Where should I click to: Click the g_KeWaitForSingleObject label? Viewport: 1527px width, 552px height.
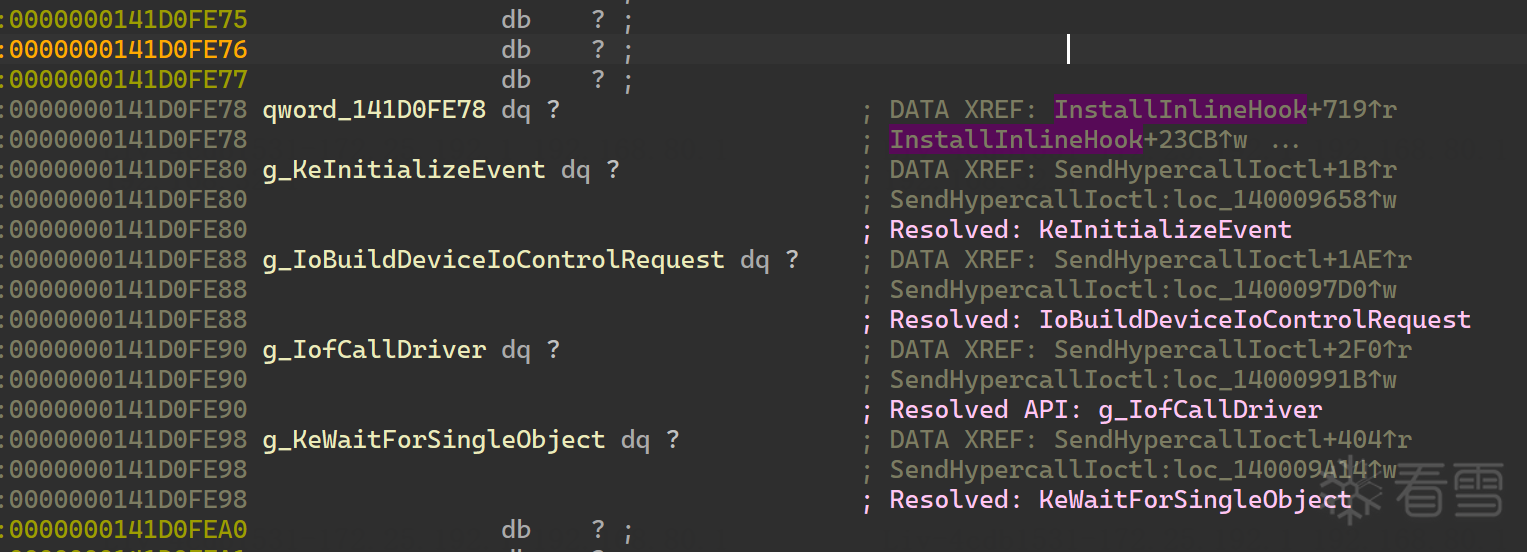click(x=434, y=440)
